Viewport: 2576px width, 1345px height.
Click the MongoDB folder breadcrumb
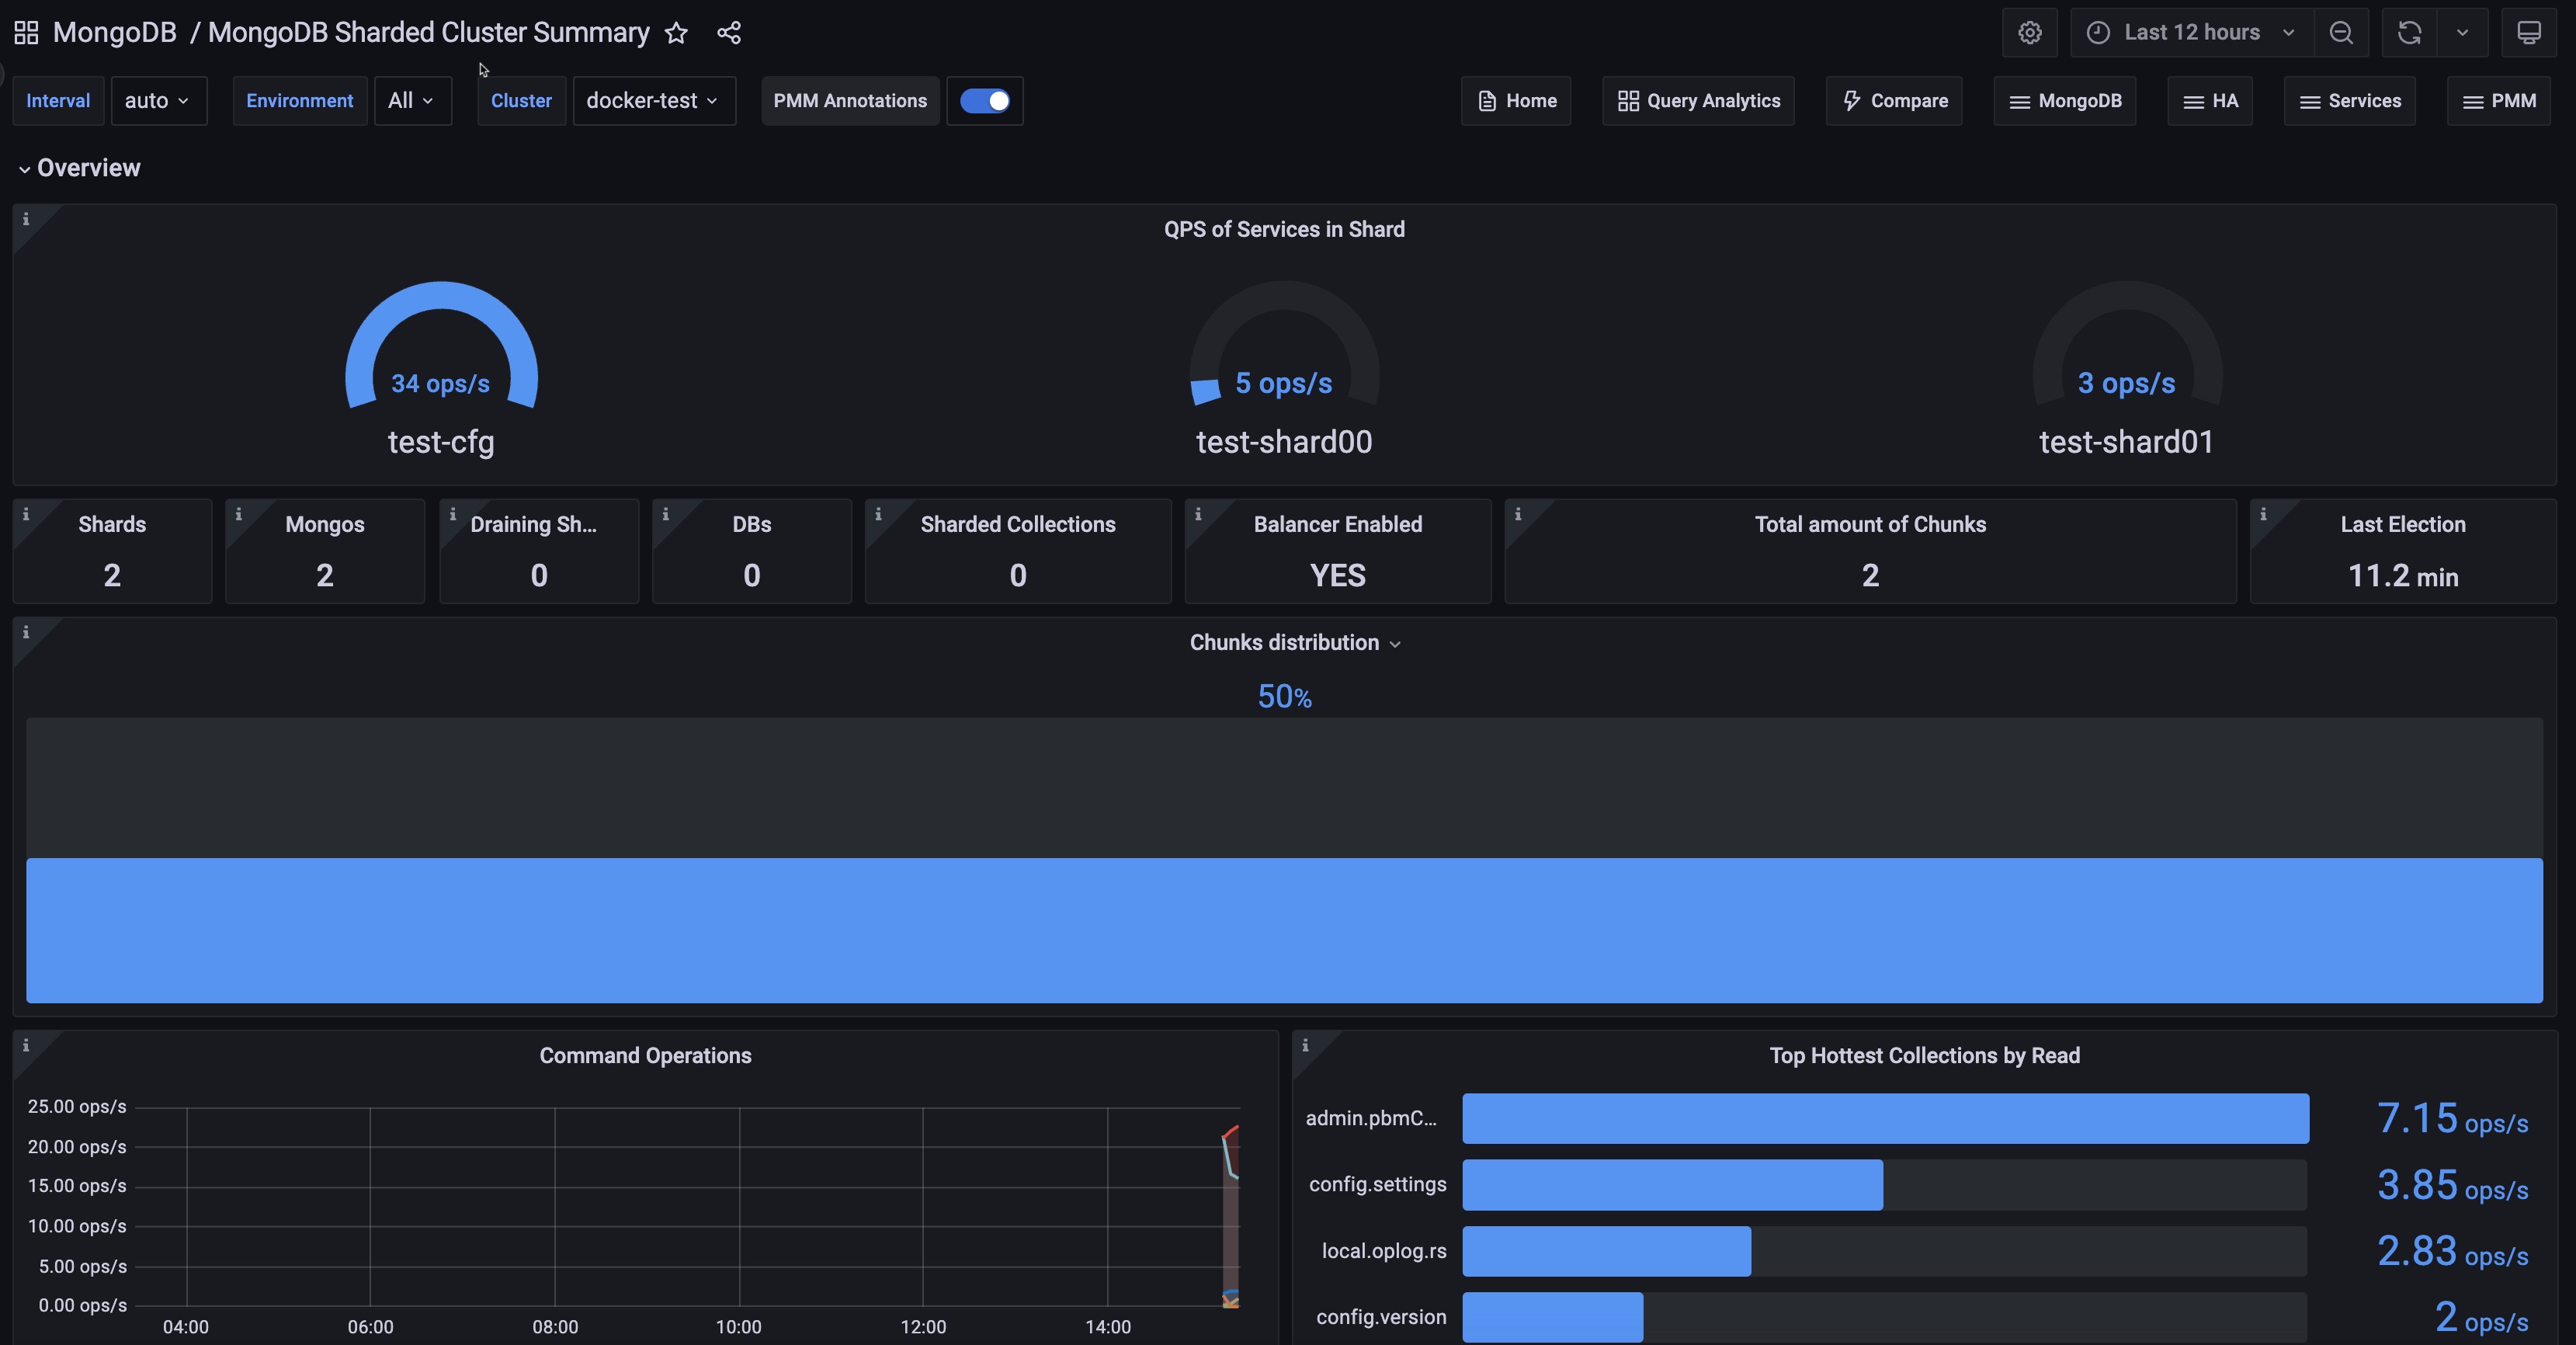click(114, 33)
